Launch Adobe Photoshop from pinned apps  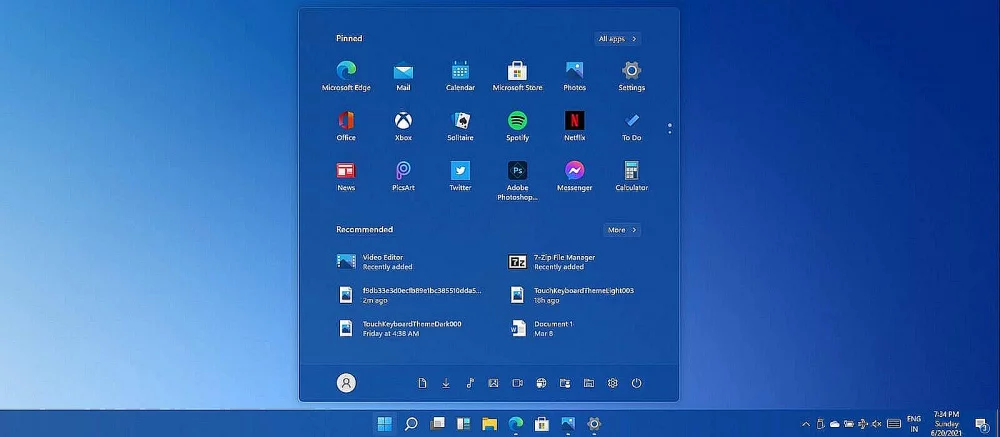click(517, 181)
